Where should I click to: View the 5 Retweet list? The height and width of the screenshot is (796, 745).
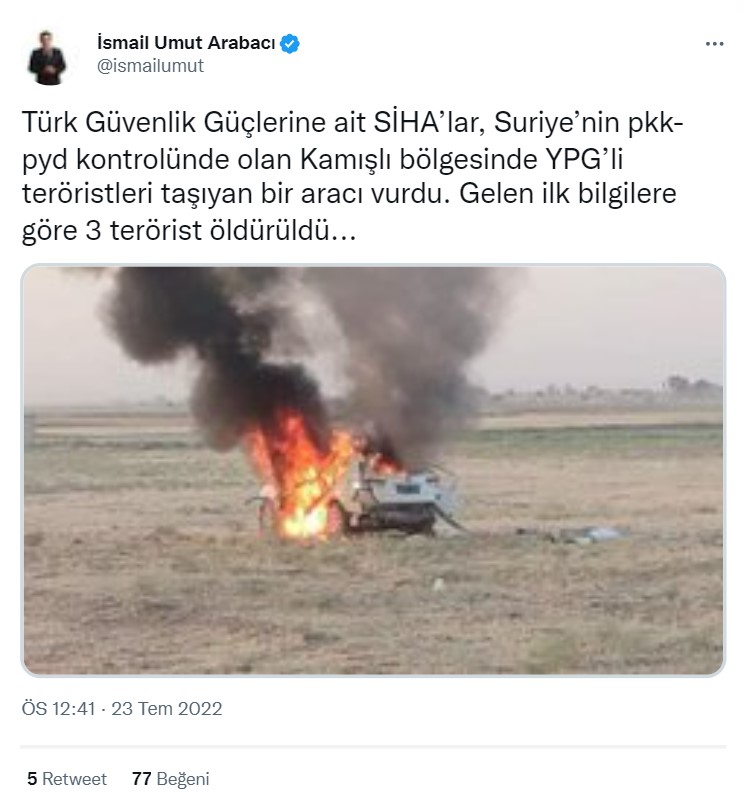pos(67,779)
